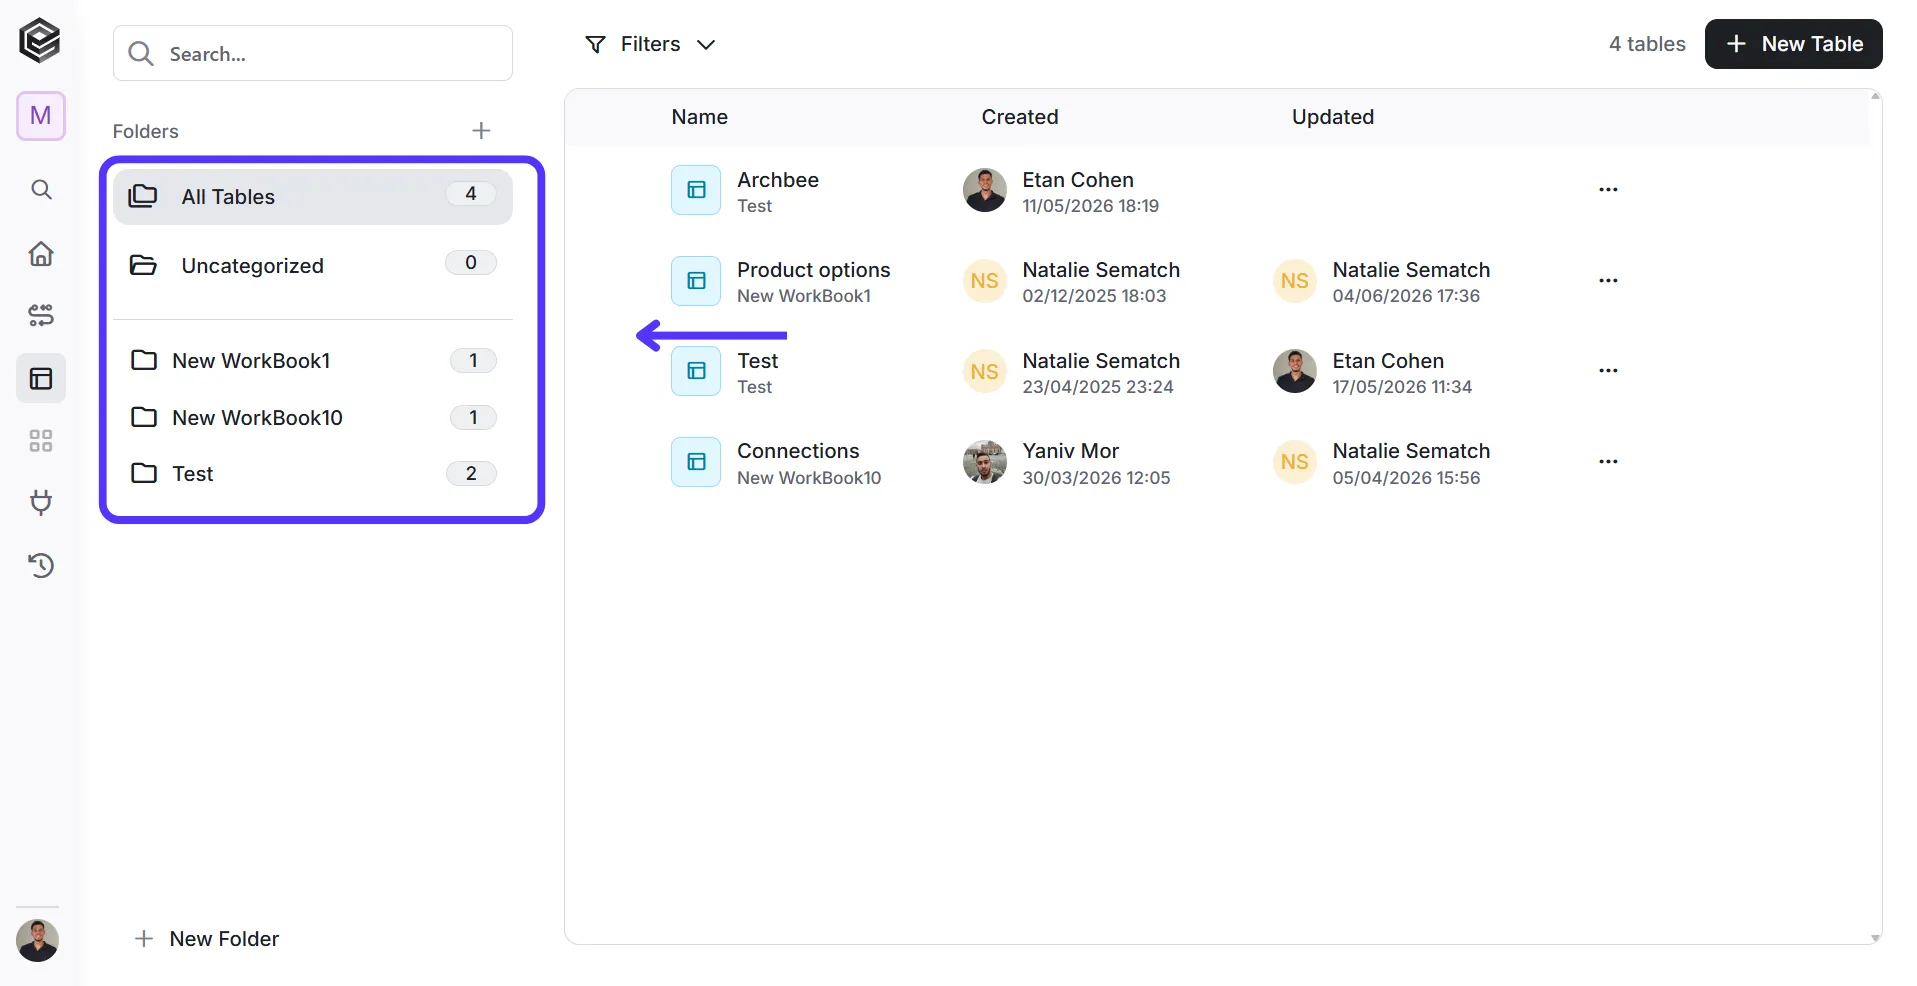Select the Uncategorized folder
1917x986 pixels.
click(313, 266)
